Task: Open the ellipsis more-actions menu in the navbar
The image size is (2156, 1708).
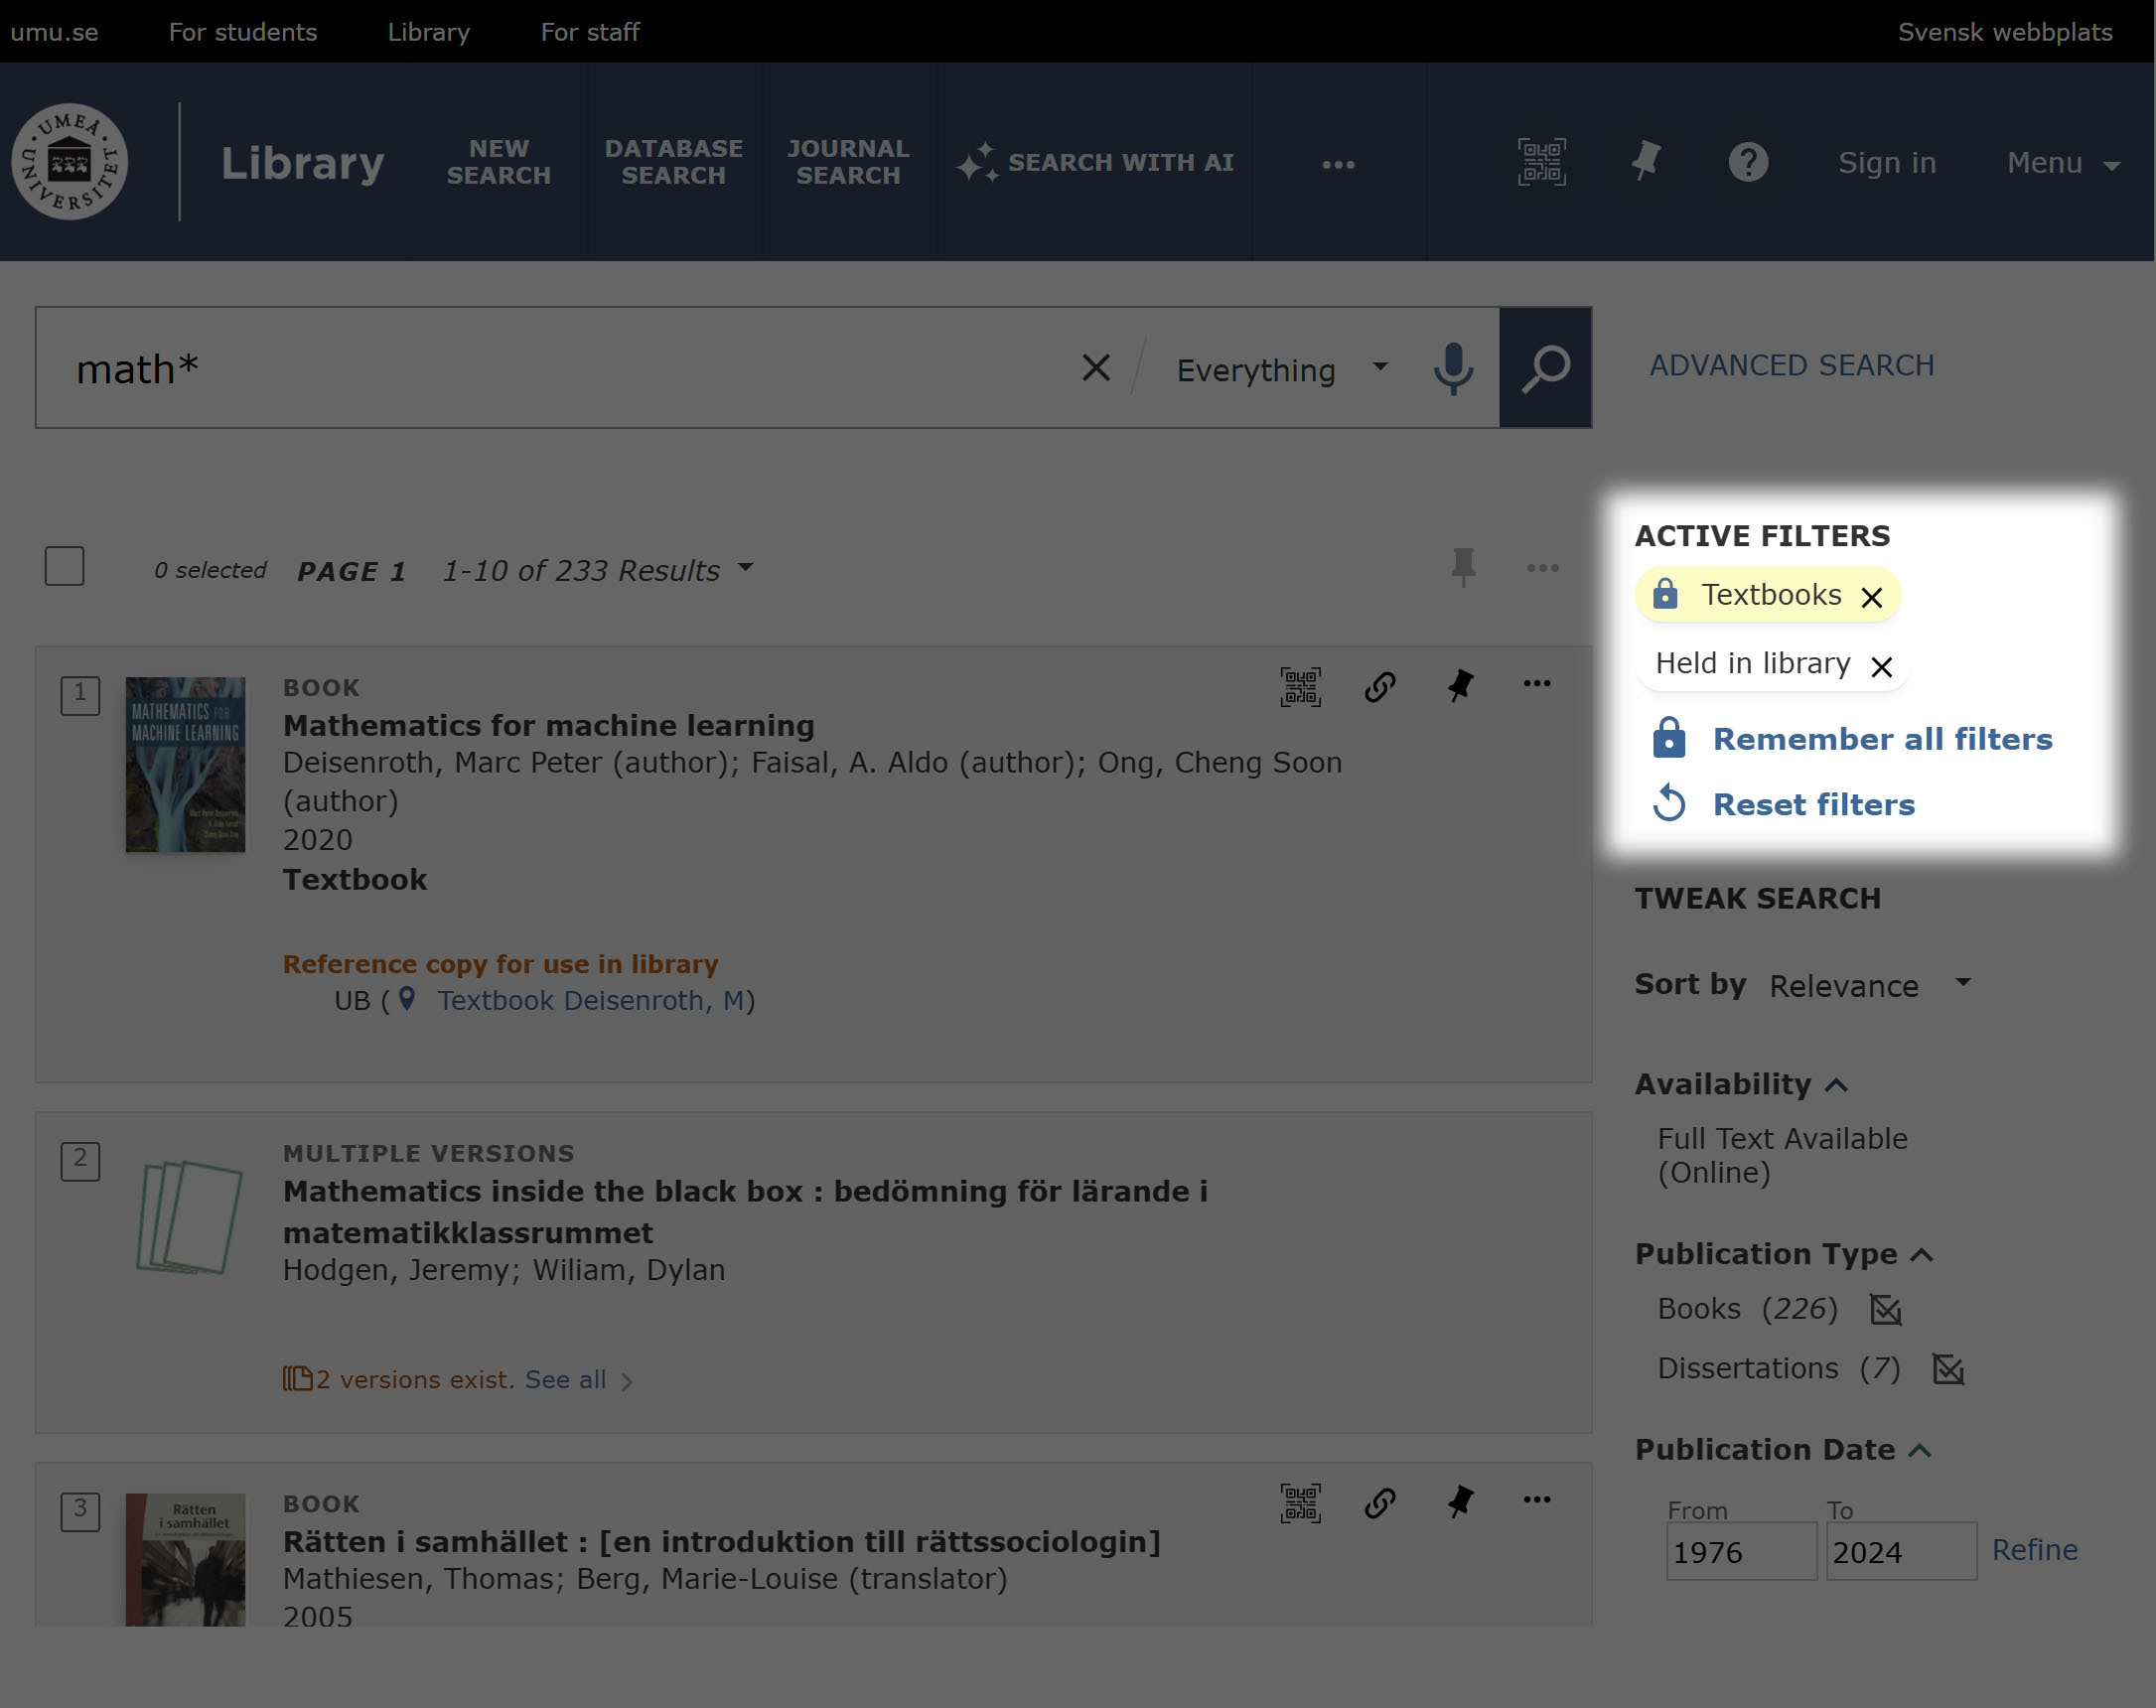Action: pos(1339,163)
